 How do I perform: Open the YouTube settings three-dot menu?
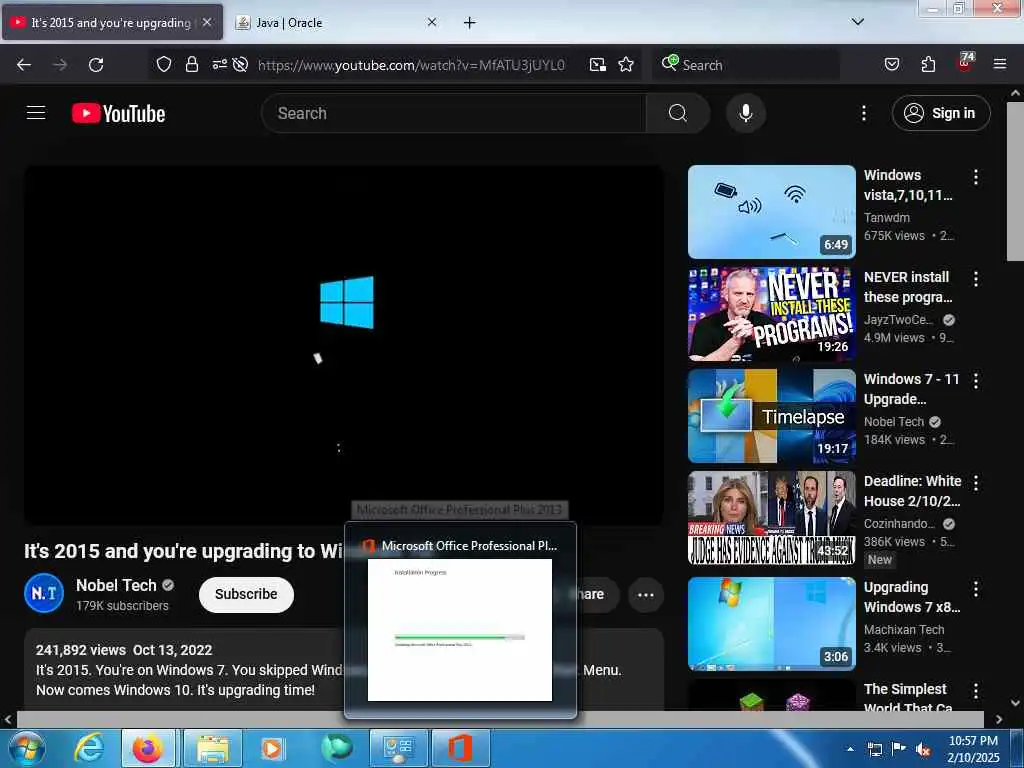(x=863, y=113)
